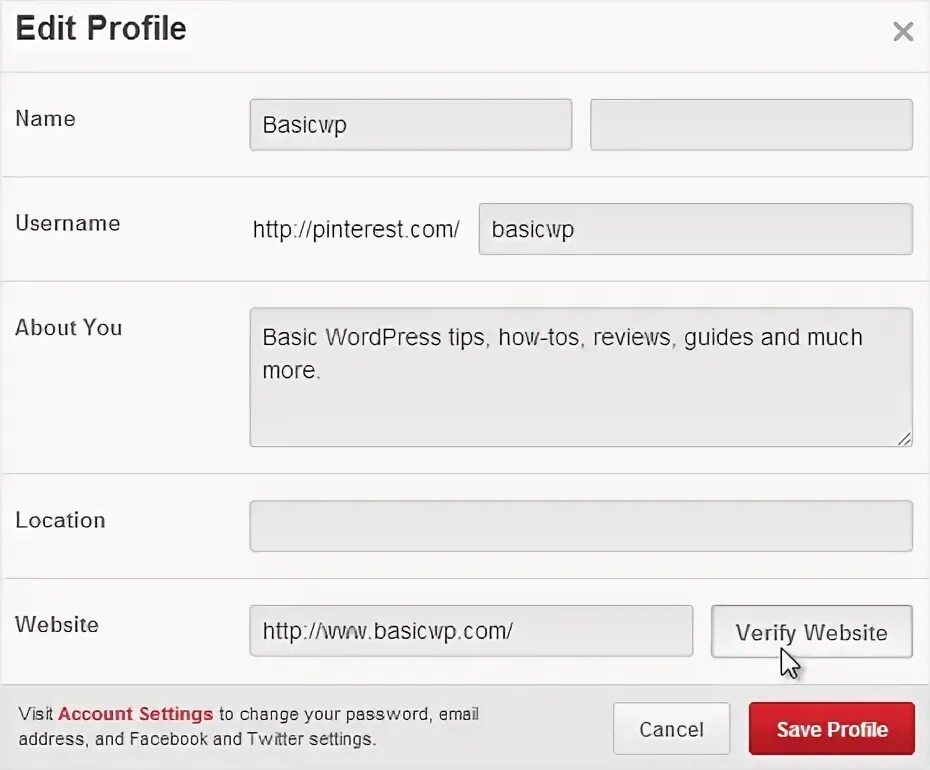
Task: Click the first name field containing Basicwp
Action: pos(410,125)
